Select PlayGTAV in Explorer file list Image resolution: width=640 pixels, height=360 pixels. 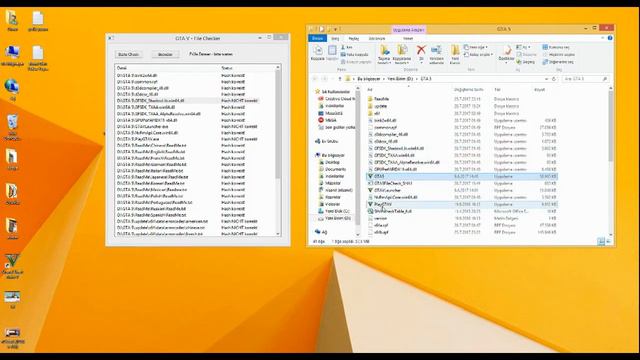462,204
